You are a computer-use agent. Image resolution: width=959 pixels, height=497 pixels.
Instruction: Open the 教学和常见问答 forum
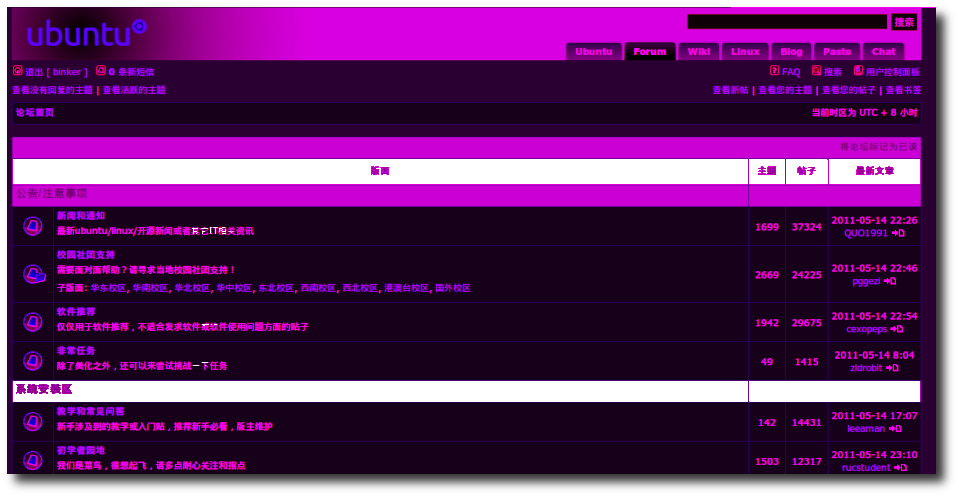tap(91, 411)
